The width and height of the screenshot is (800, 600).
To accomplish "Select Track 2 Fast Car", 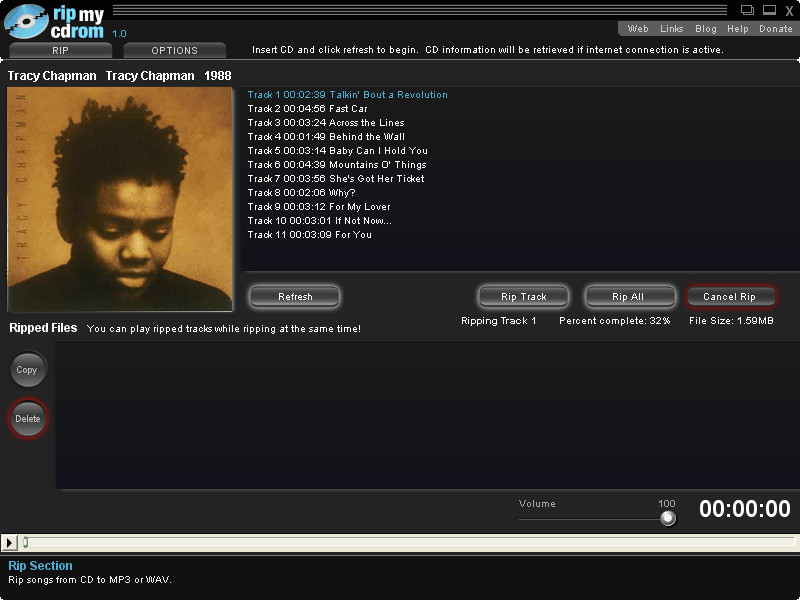I will 307,109.
